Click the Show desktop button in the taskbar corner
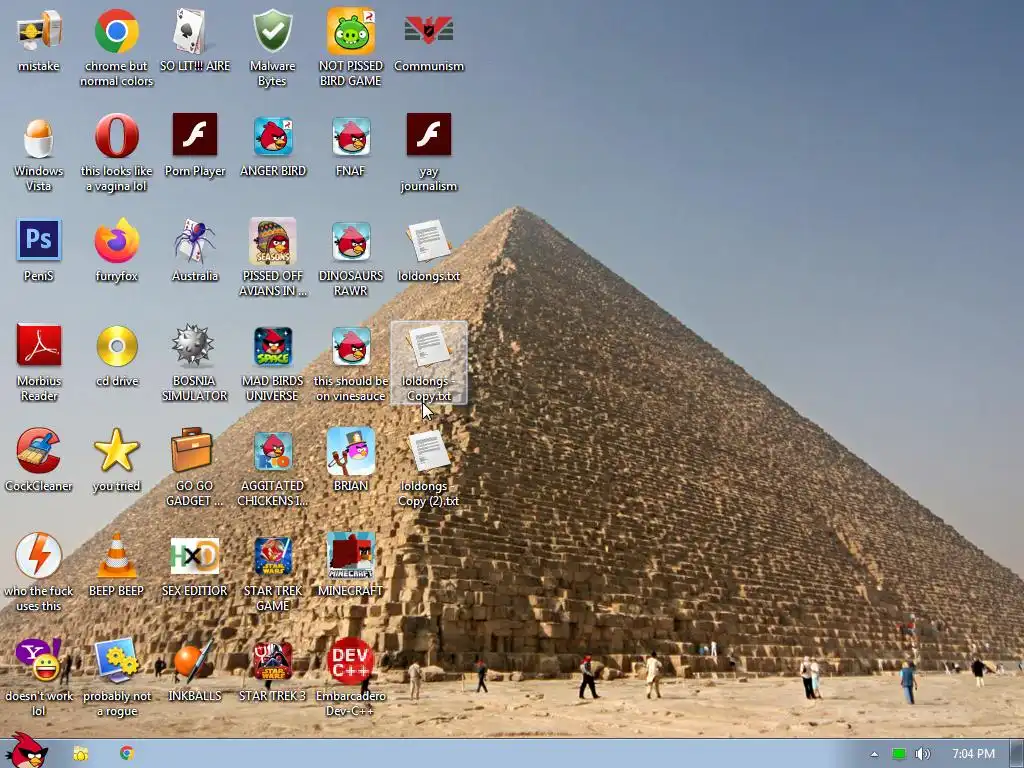The width and height of the screenshot is (1024, 768). click(x=1017, y=754)
